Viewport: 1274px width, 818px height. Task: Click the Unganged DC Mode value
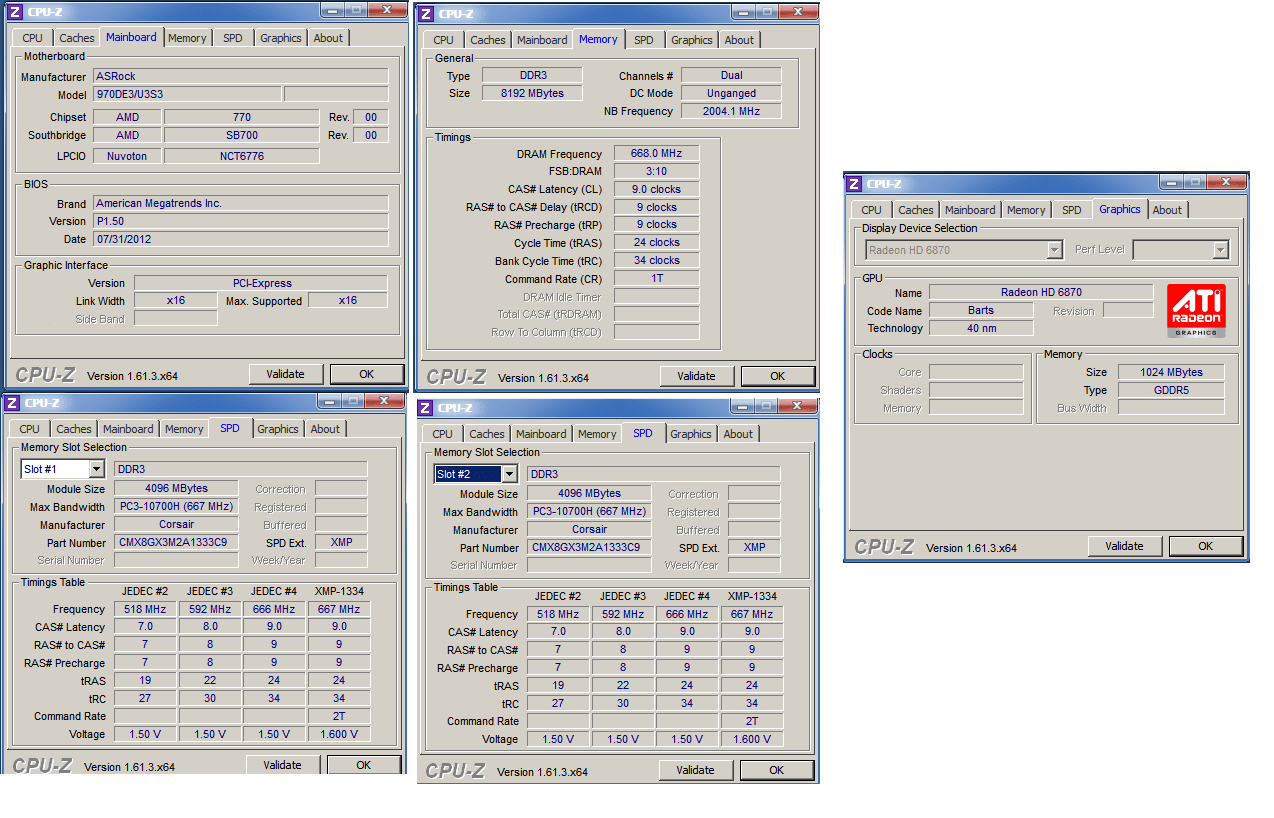(x=731, y=93)
